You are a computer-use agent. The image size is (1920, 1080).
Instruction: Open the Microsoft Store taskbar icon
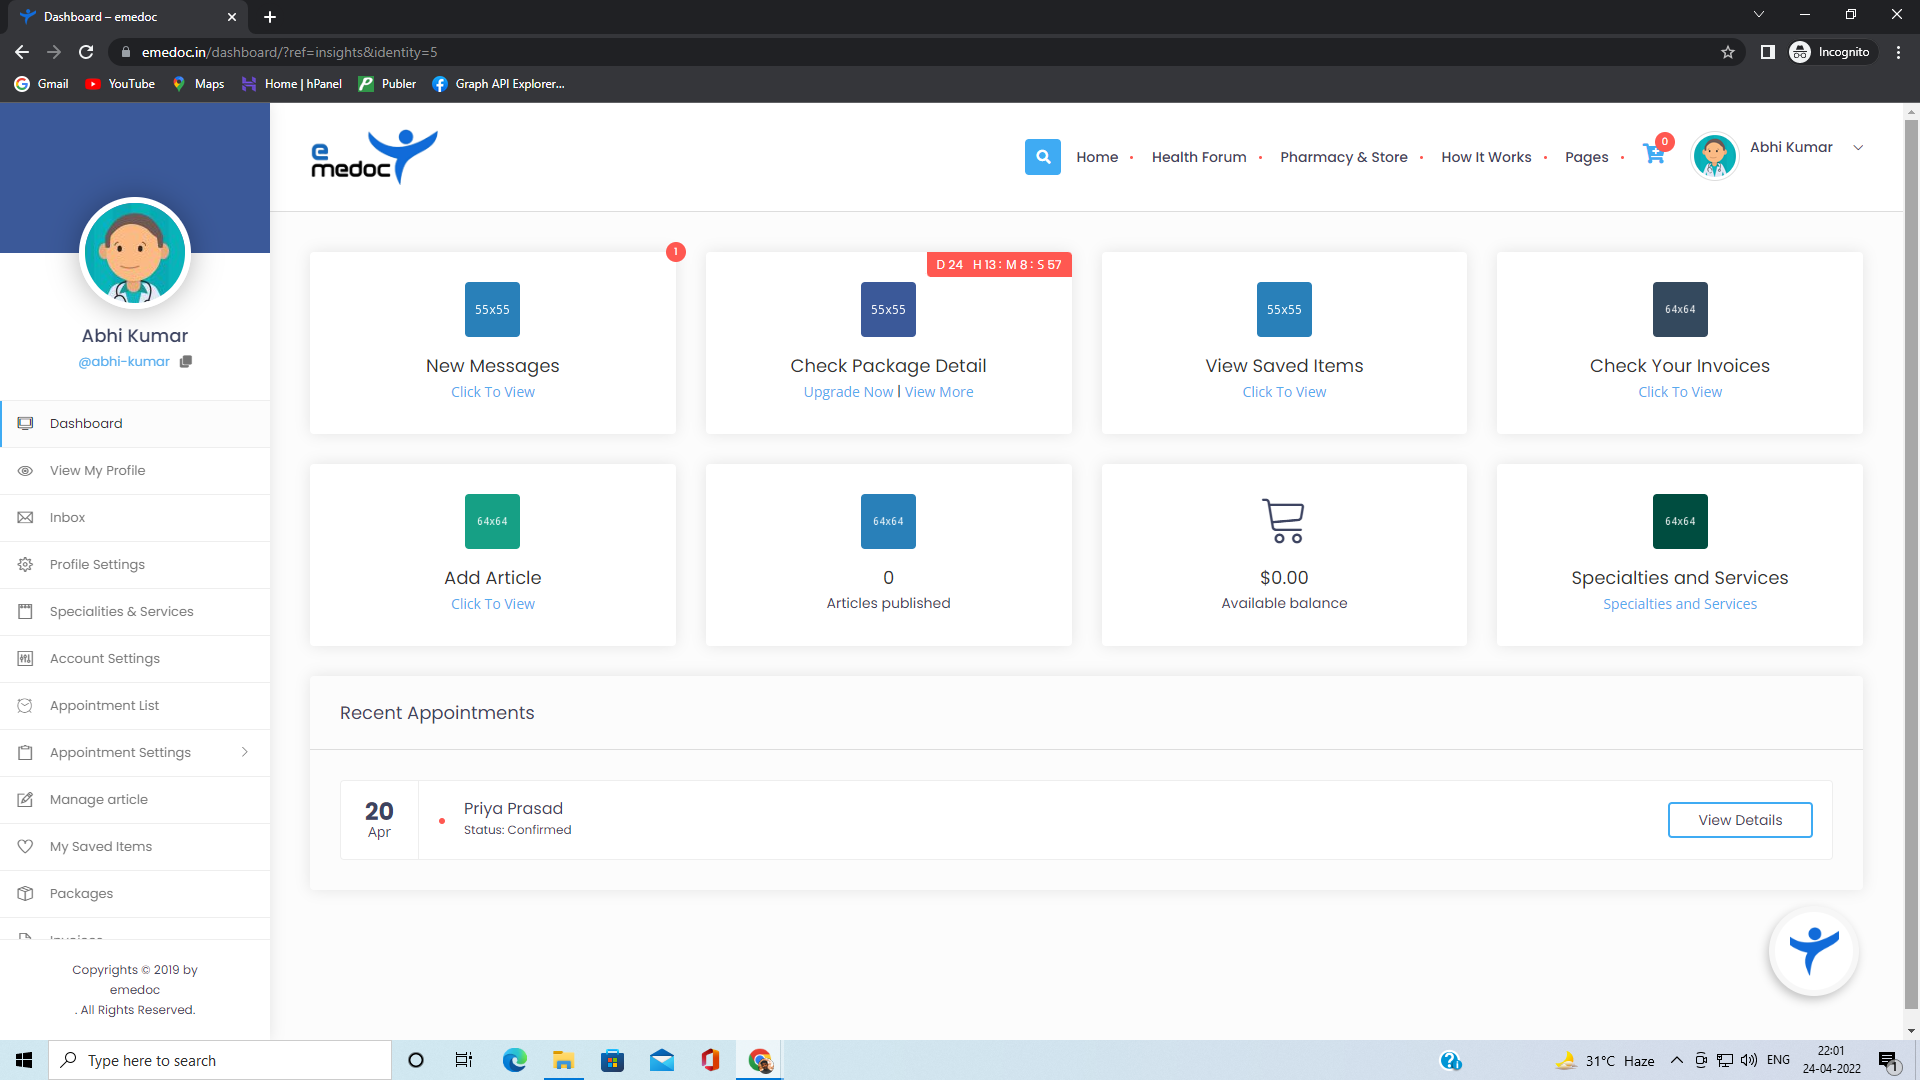pos(612,1060)
